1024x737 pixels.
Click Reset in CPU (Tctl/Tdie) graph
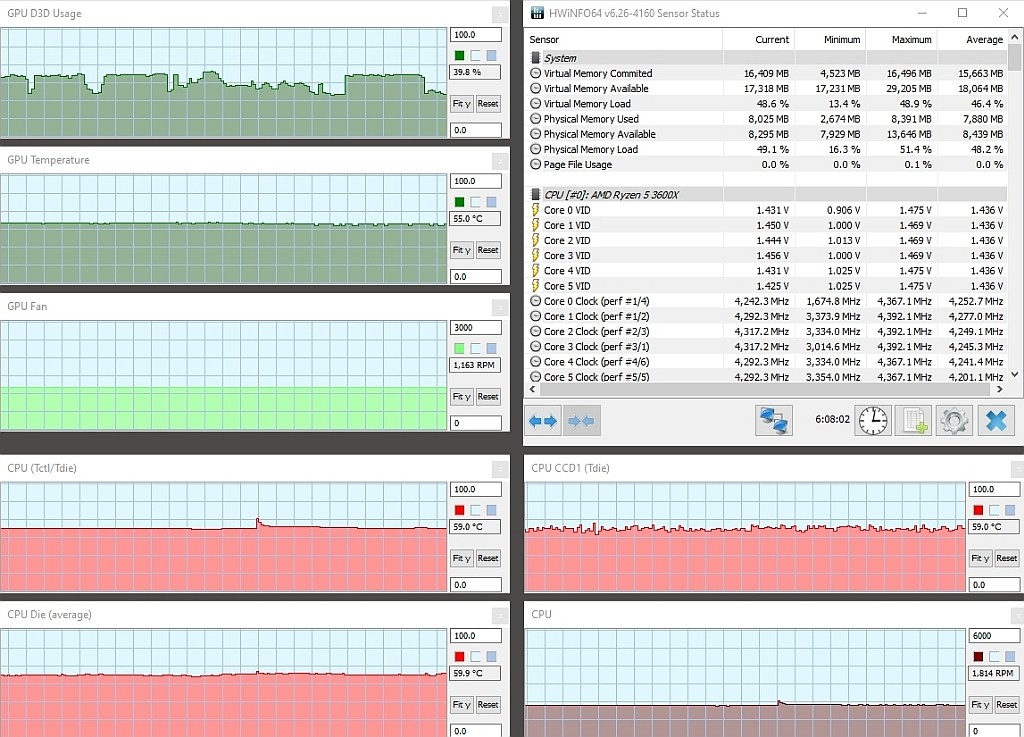[x=488, y=558]
